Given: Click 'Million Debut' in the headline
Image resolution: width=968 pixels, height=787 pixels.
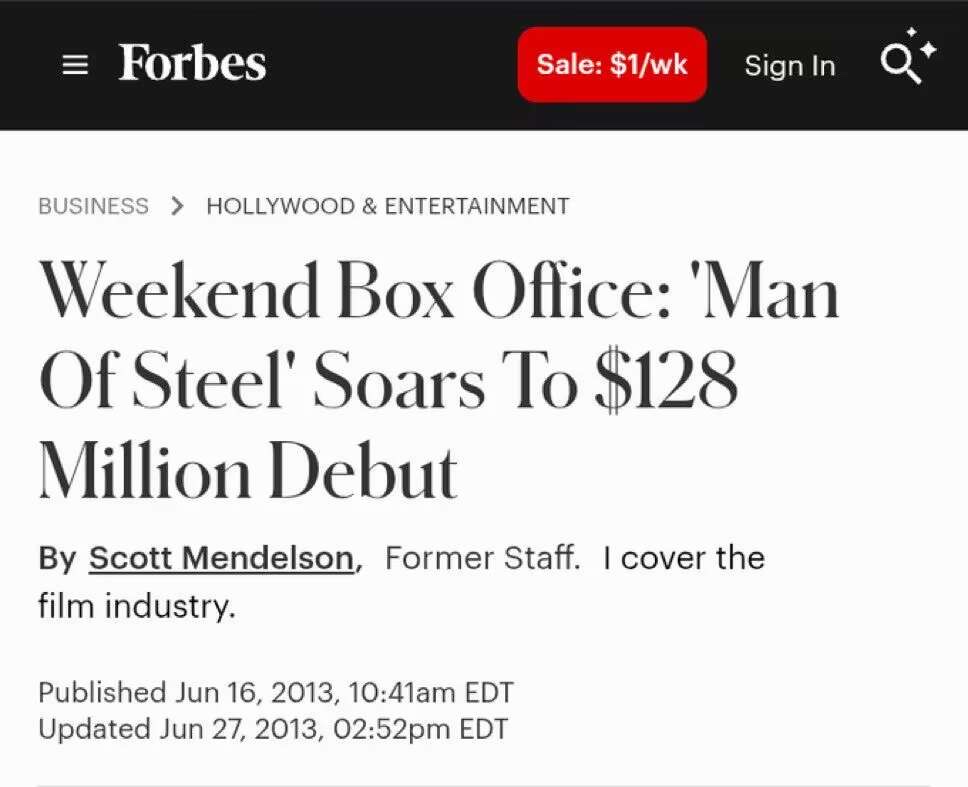Looking at the screenshot, I should tap(248, 470).
